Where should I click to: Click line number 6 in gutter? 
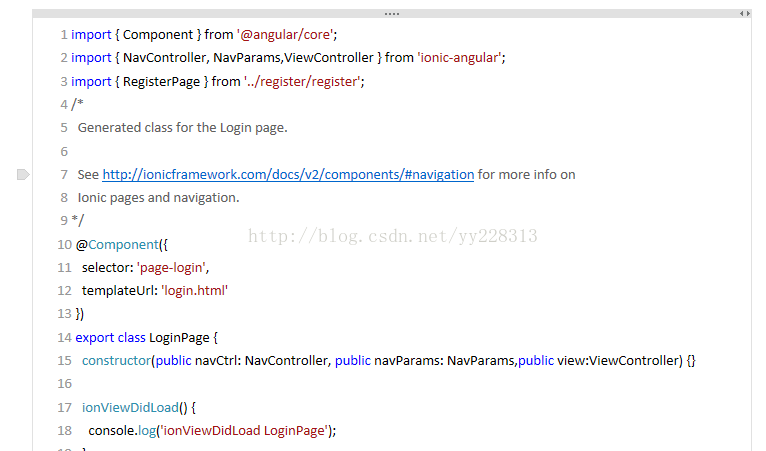click(64, 151)
